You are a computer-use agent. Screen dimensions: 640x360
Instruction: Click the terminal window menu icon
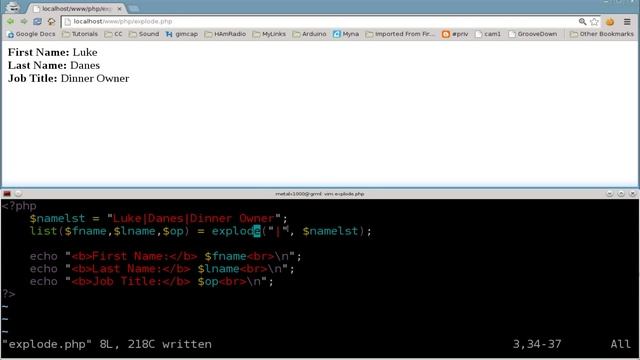[7, 194]
